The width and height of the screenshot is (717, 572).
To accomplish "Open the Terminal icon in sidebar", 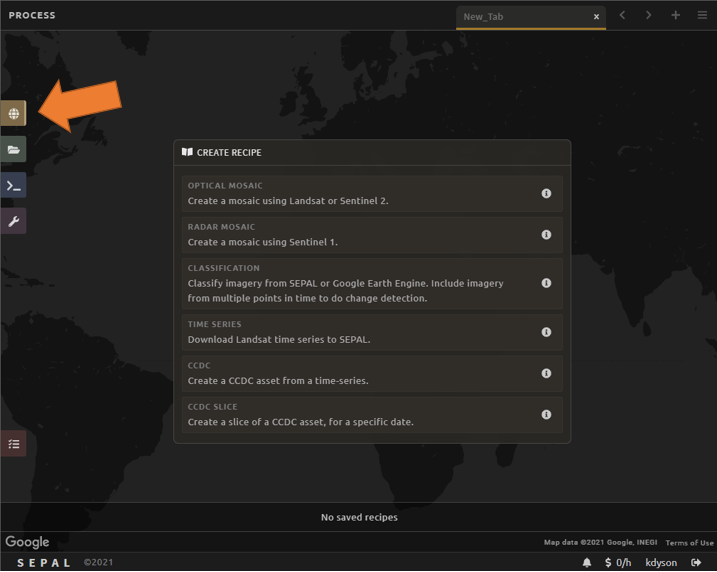I will click(x=14, y=186).
